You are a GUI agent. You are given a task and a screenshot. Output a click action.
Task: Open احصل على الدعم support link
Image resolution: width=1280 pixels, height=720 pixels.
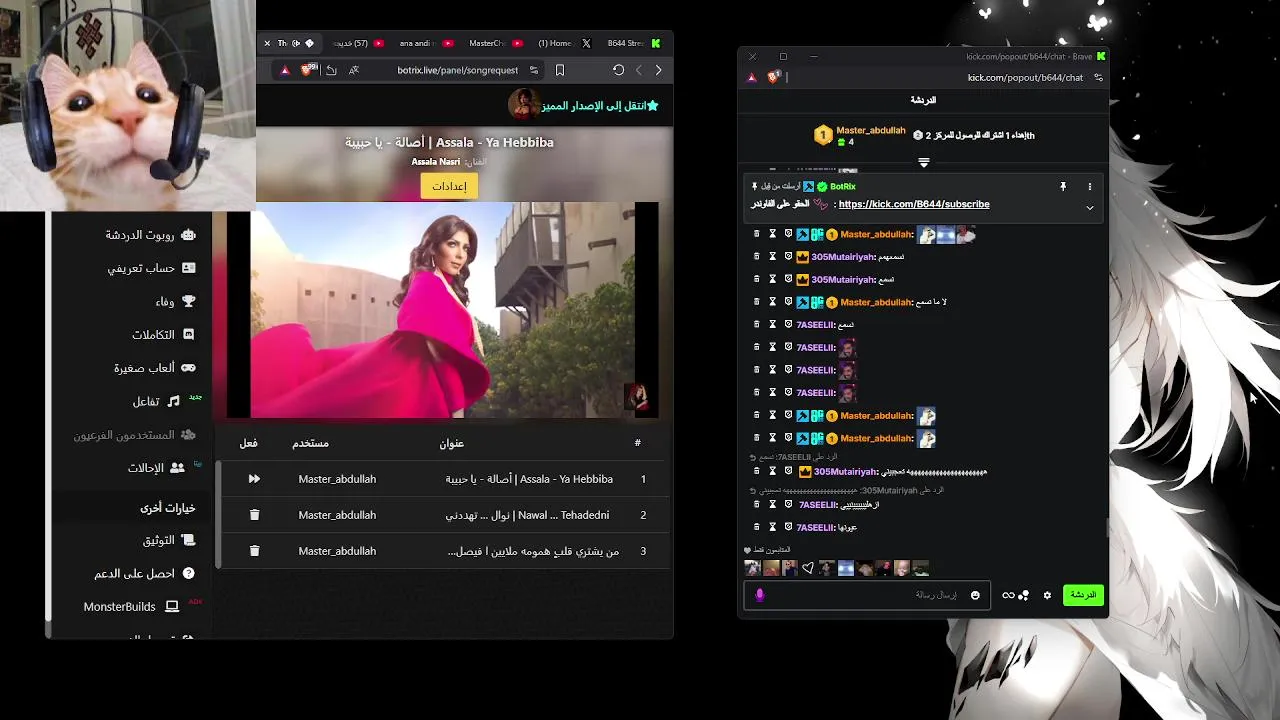144,574
